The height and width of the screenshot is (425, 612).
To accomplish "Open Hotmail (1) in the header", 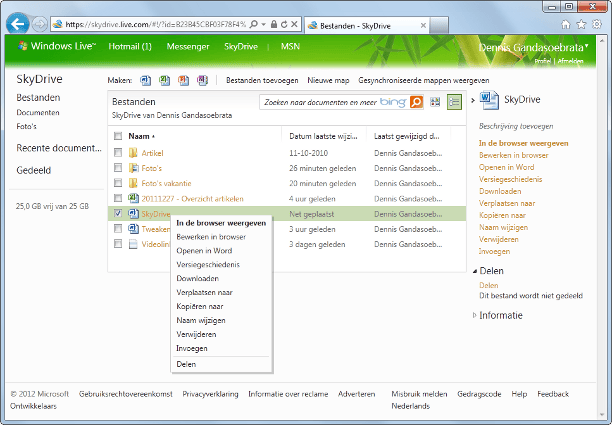I will point(130,46).
